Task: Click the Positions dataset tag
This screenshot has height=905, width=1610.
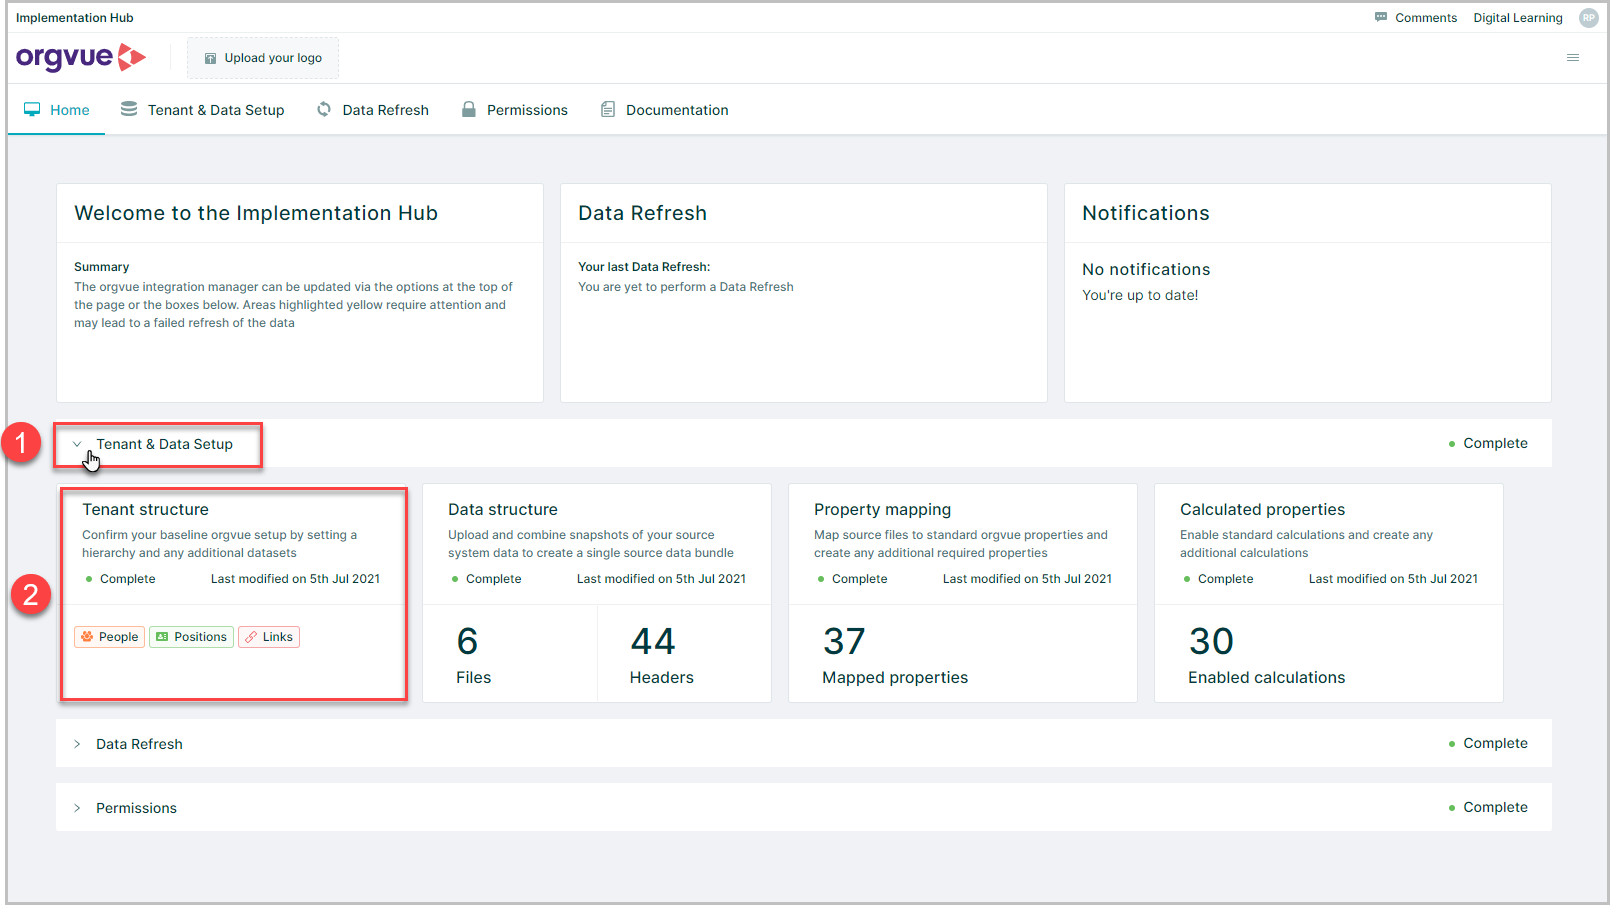Action: click(191, 637)
